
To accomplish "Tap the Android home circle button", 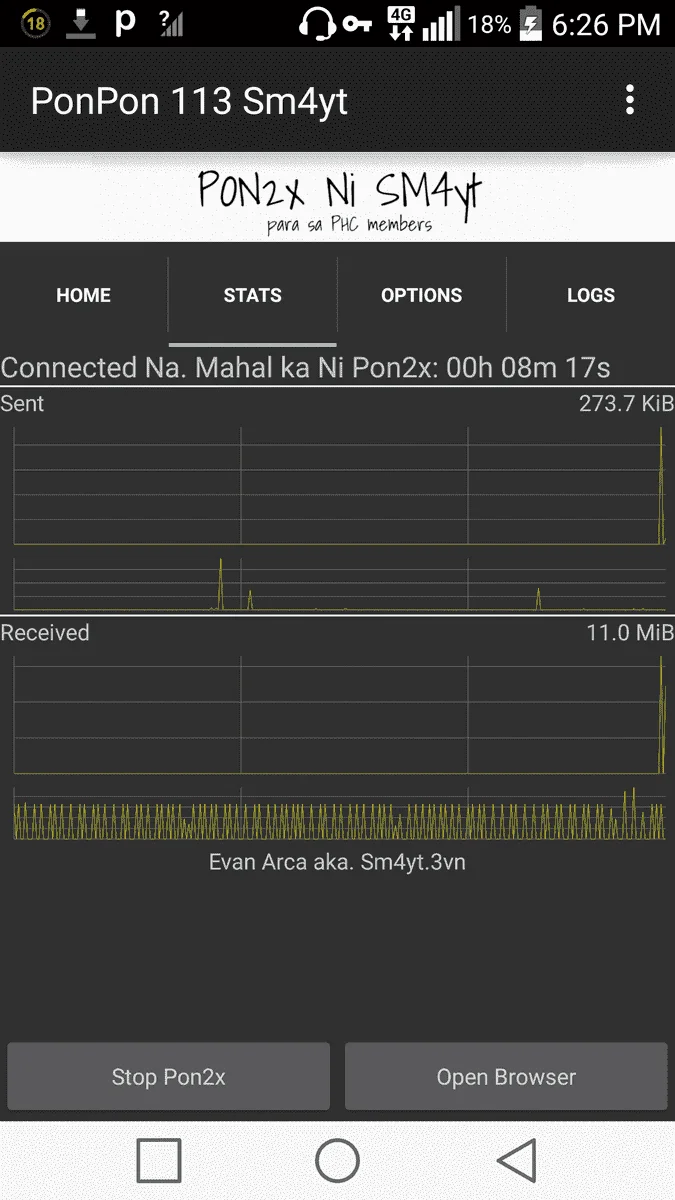I will tap(337, 1161).
